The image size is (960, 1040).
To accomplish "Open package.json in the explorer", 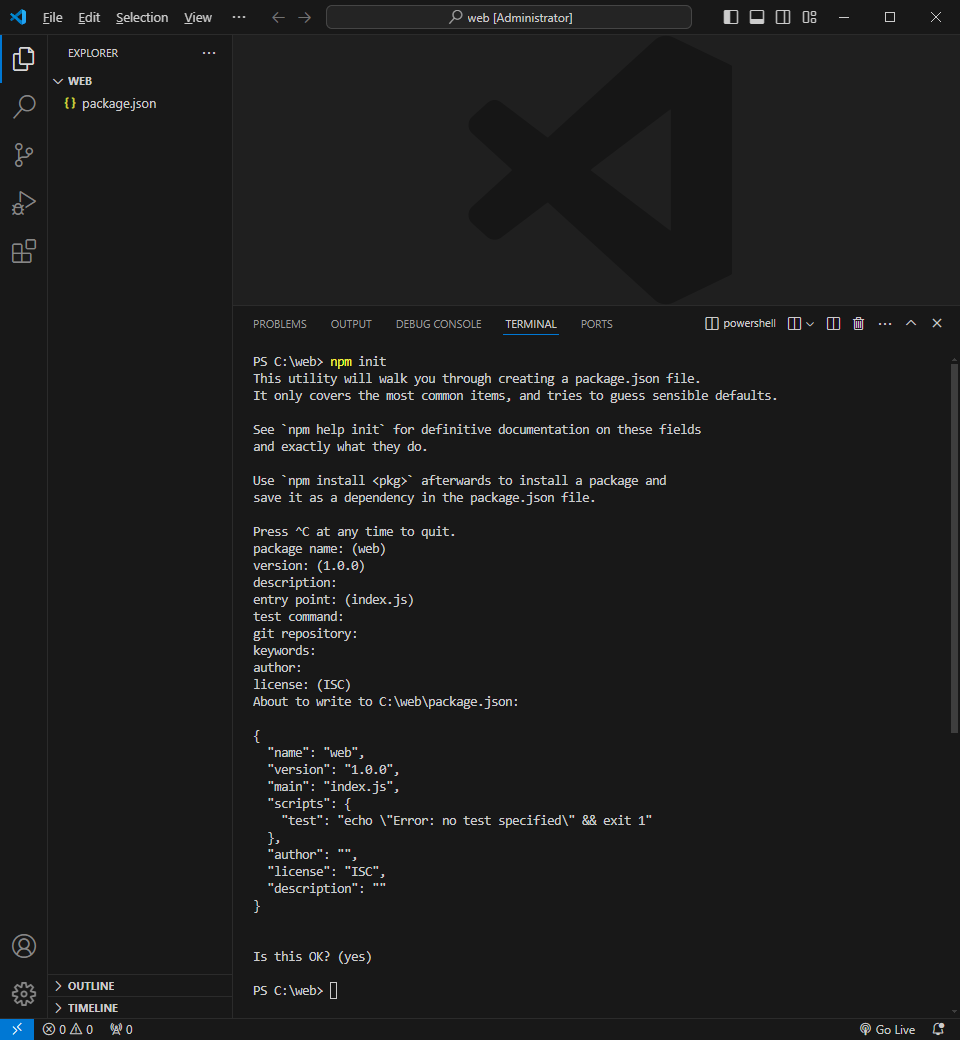I will pos(140,103).
